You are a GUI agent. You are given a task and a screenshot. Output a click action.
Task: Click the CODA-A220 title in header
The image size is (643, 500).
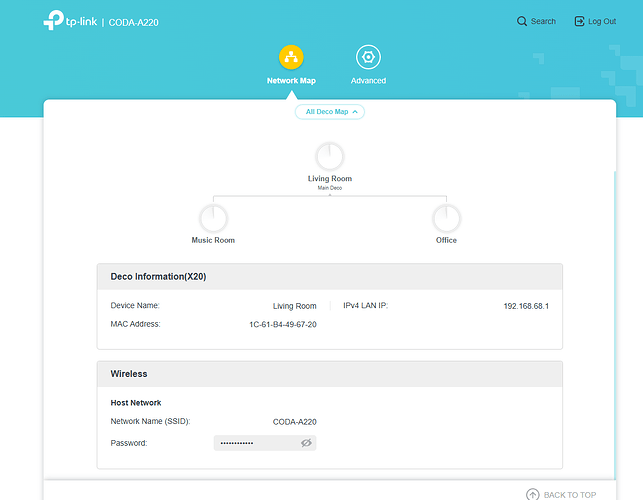click(x=133, y=23)
